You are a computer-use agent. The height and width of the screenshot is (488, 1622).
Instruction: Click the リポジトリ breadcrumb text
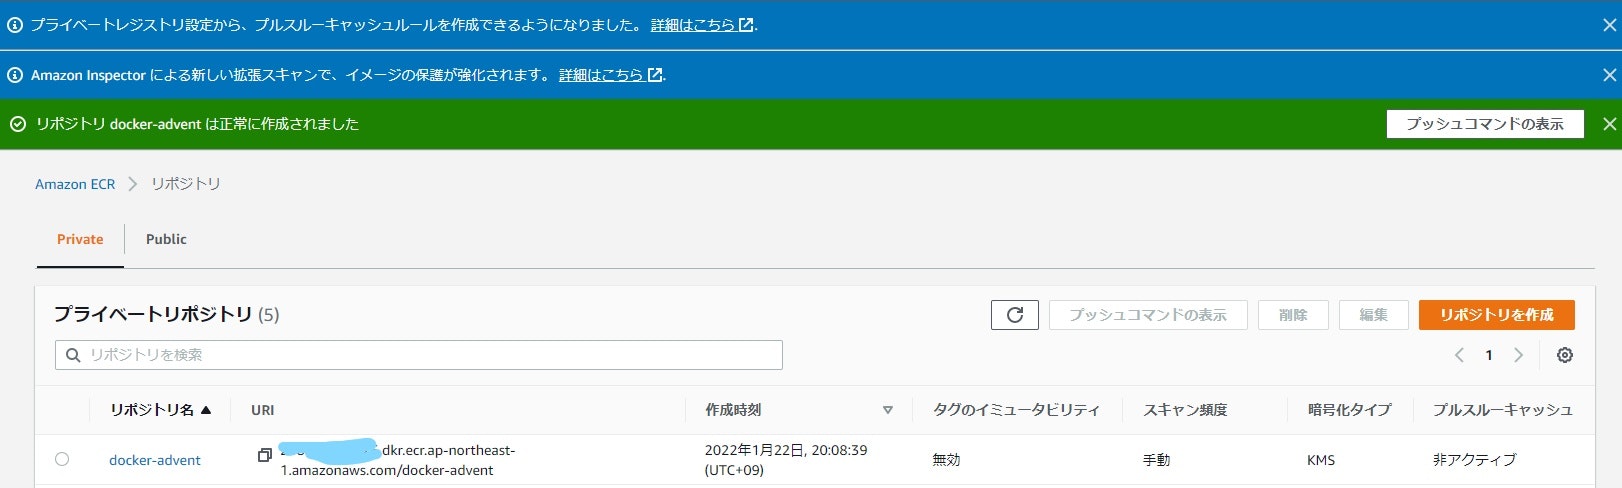(186, 184)
